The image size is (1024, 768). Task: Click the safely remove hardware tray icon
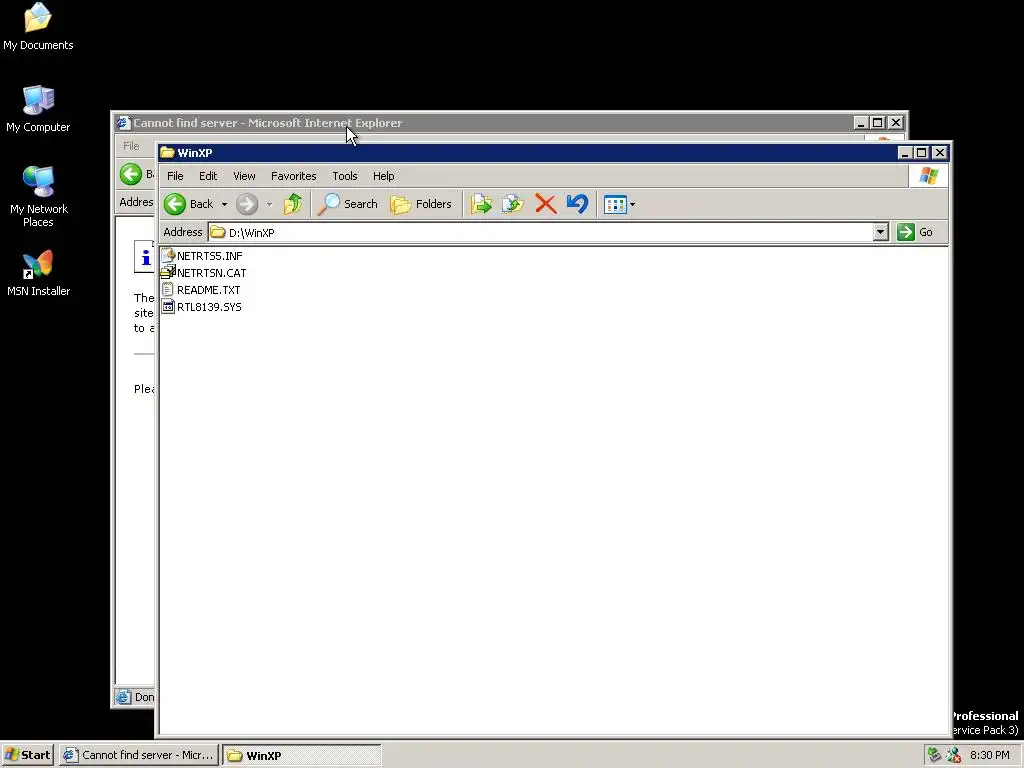(935, 755)
